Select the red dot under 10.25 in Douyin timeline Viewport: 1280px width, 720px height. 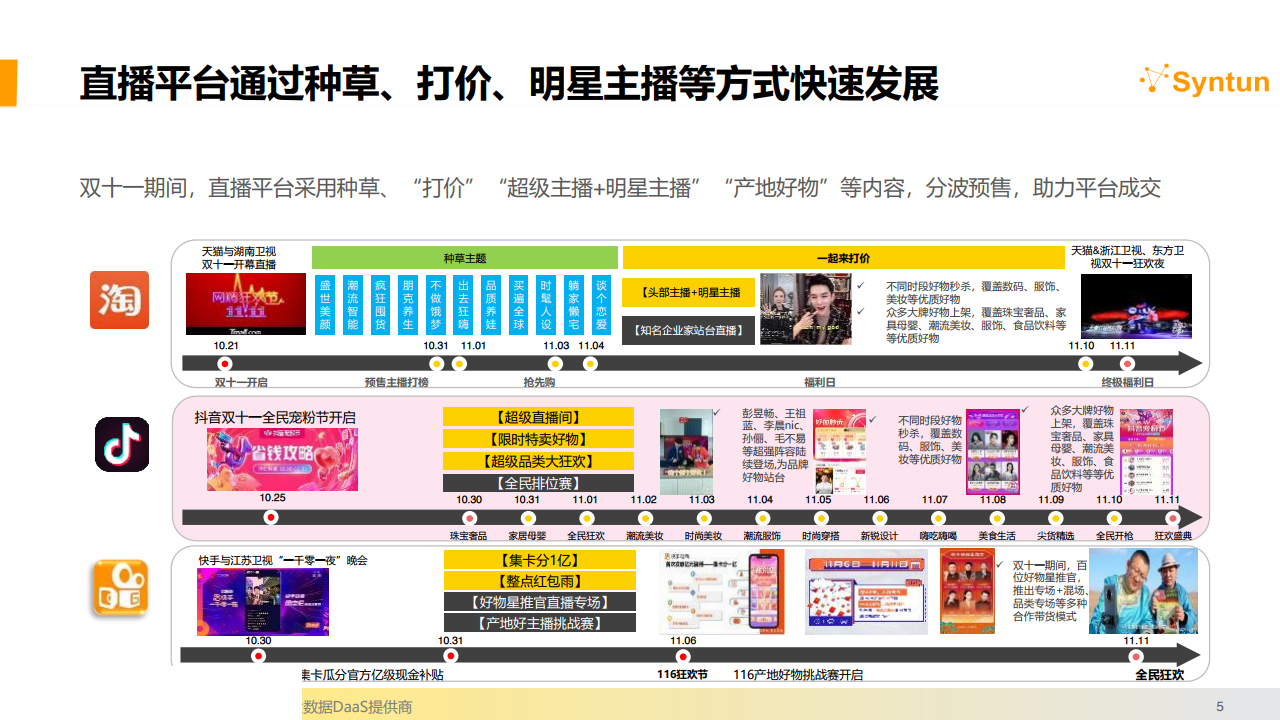coord(270,517)
